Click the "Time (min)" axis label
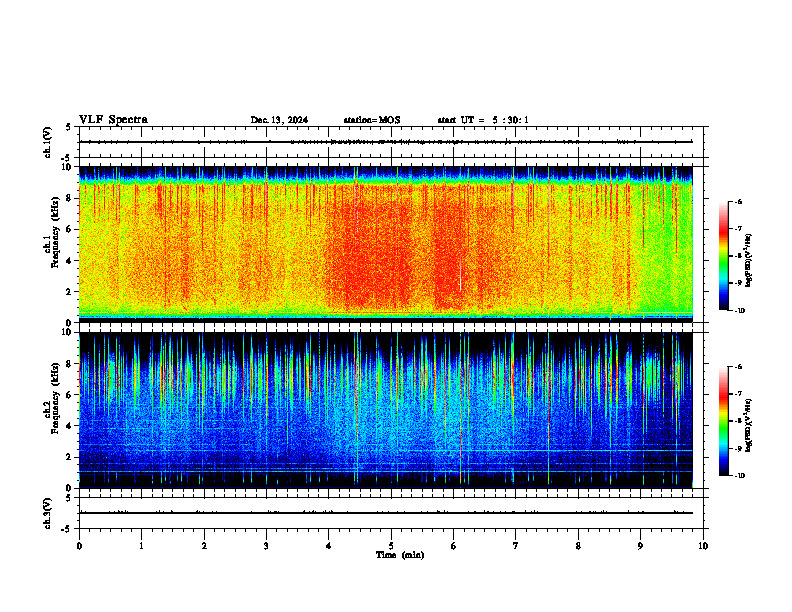792x612 pixels. point(400,555)
